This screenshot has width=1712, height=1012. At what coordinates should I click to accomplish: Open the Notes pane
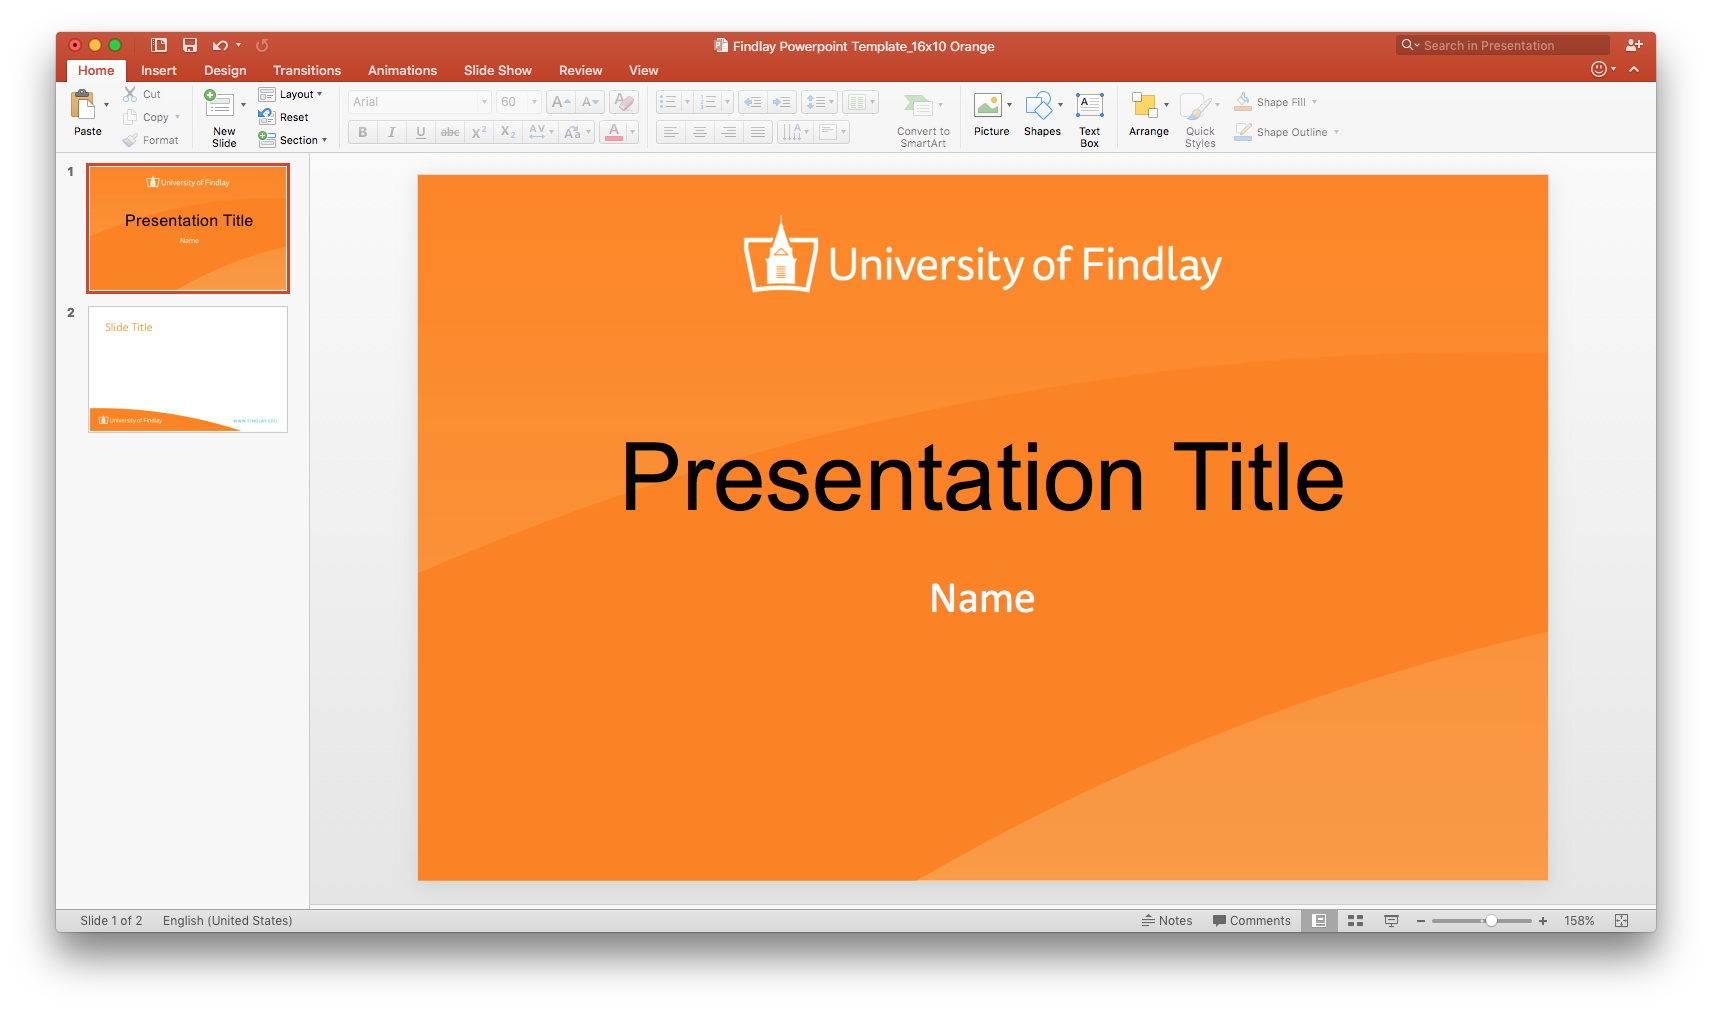(1167, 921)
